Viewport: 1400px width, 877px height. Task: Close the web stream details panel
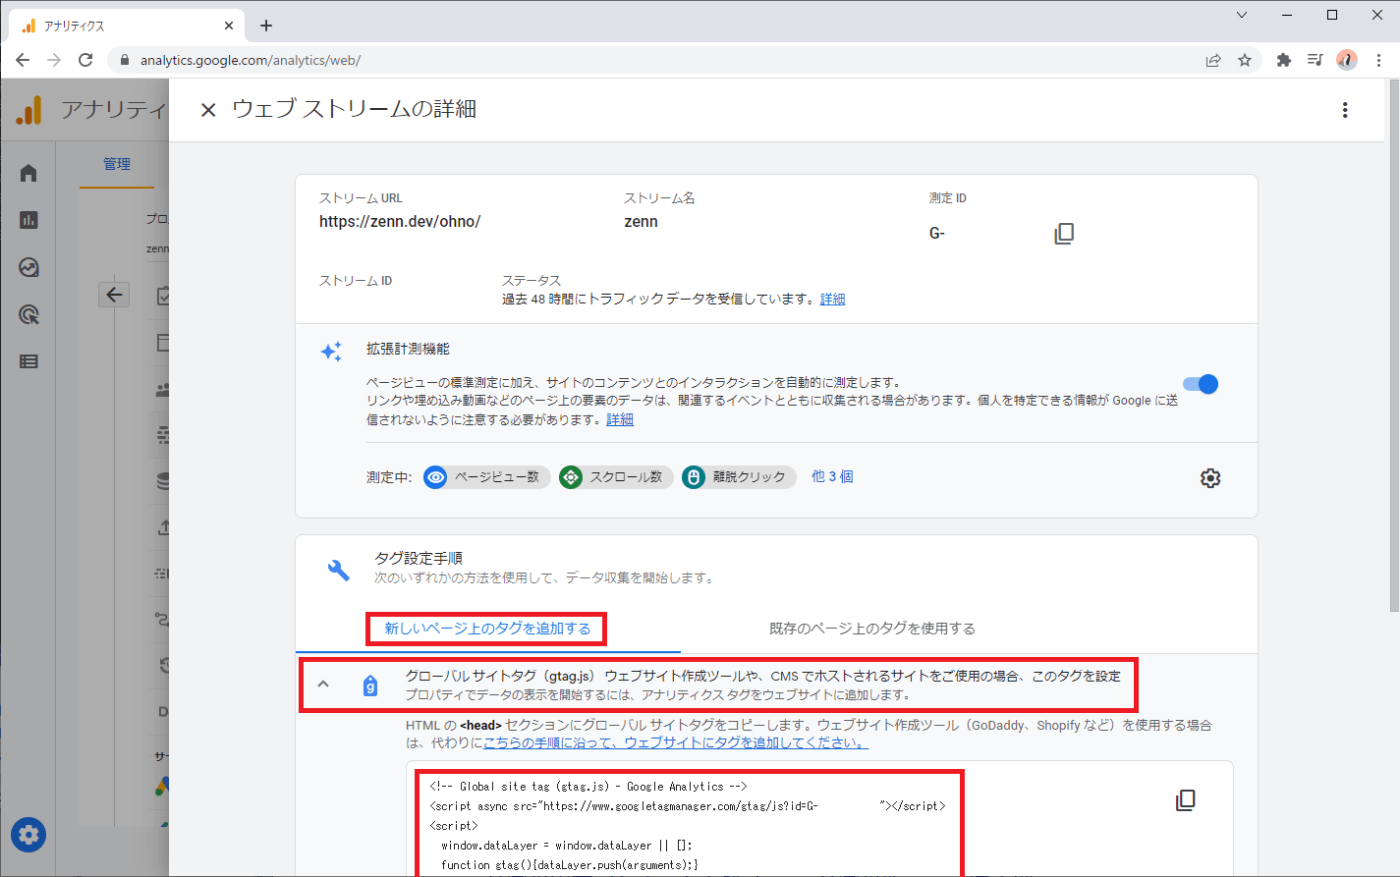(x=208, y=110)
